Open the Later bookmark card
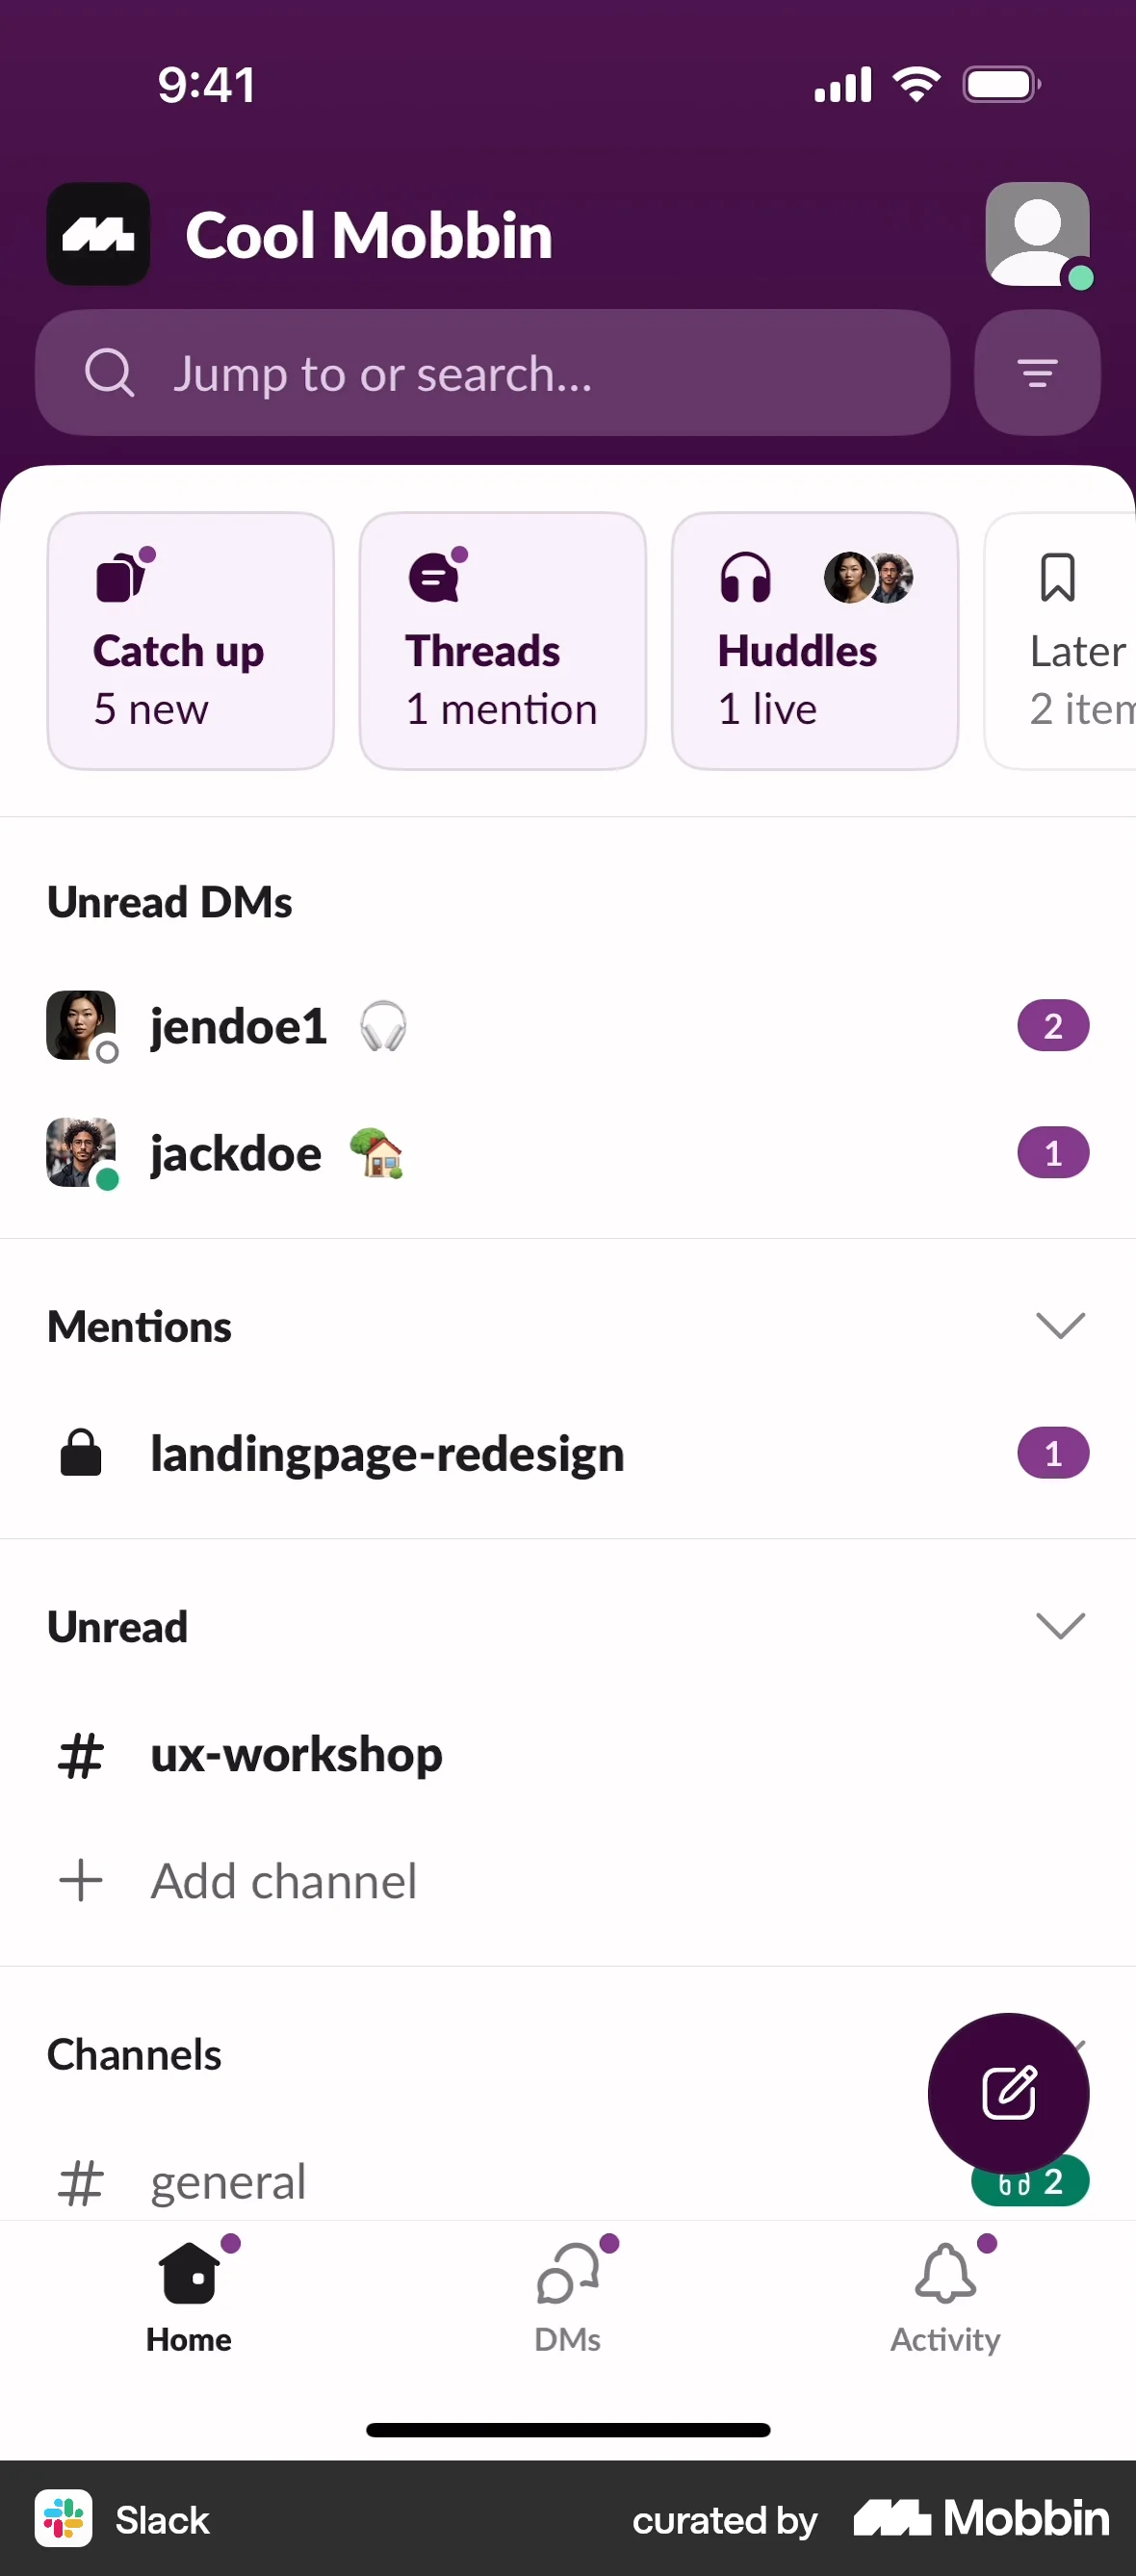This screenshot has width=1136, height=2576. coord(1070,641)
